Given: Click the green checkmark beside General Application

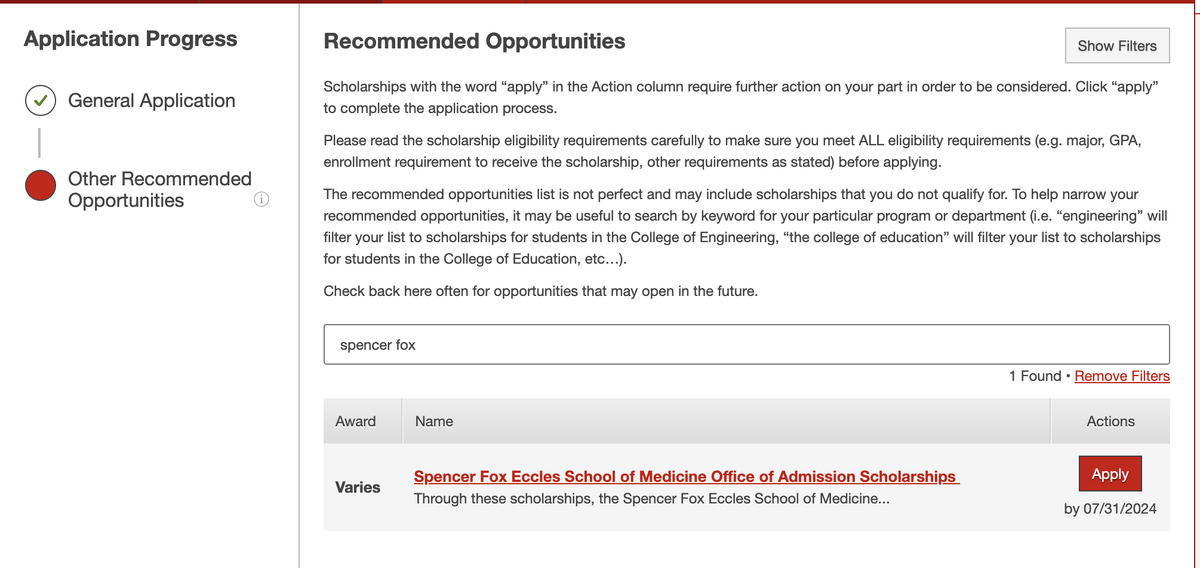Looking at the screenshot, I should 40,101.
